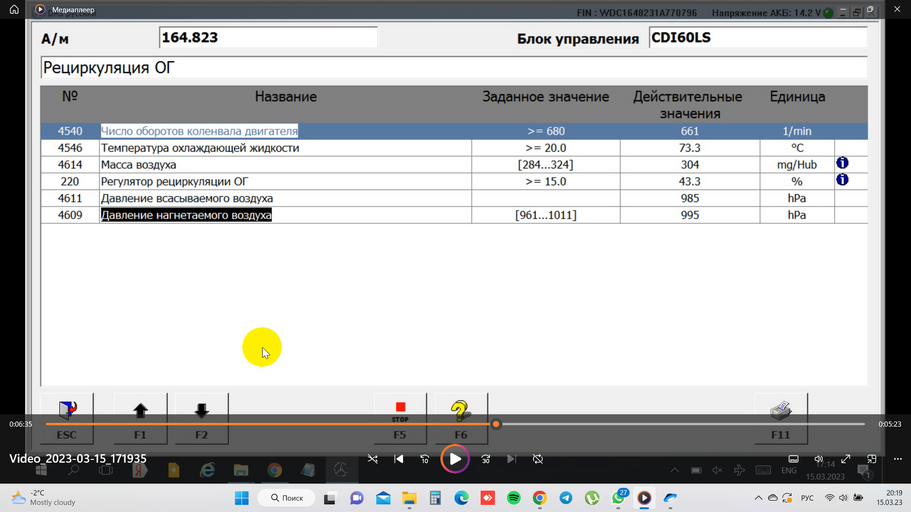Viewport: 911px width, 512px height.
Task: Open File Explorer from the taskbar
Action: click(x=409, y=498)
